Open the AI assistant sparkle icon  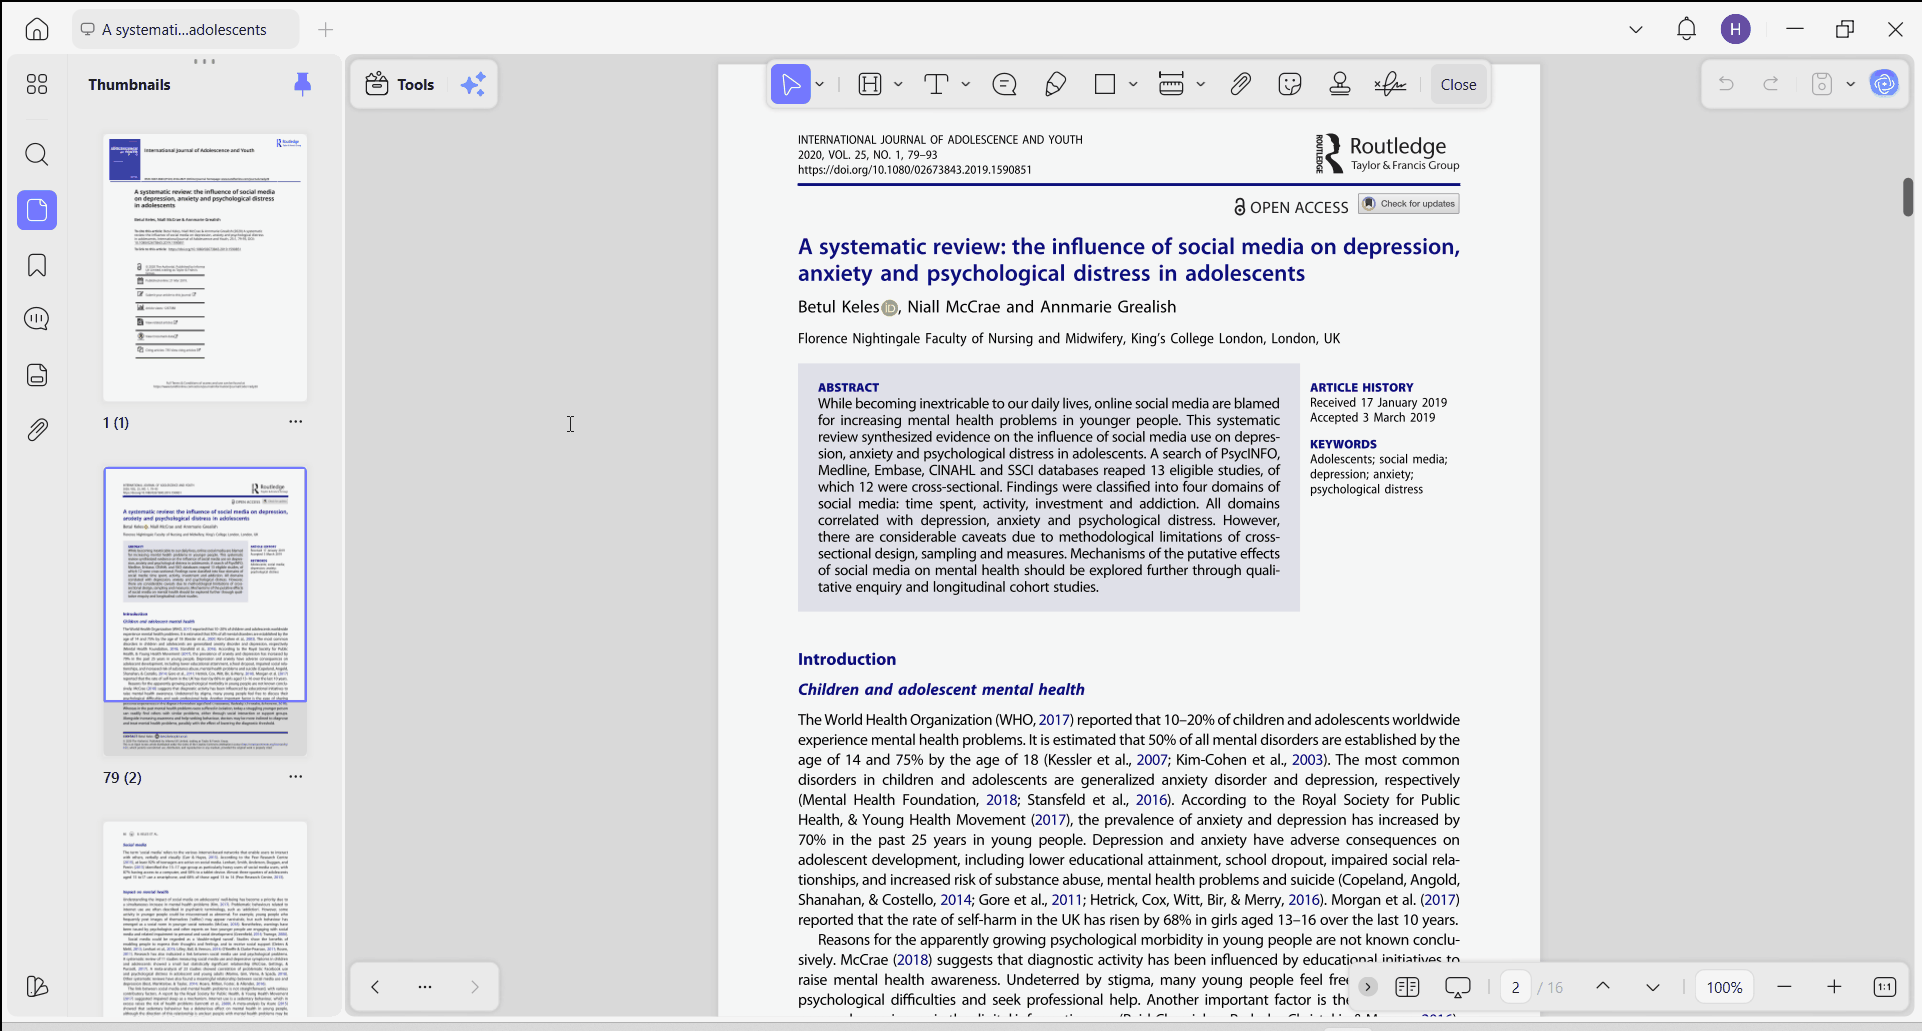click(473, 85)
